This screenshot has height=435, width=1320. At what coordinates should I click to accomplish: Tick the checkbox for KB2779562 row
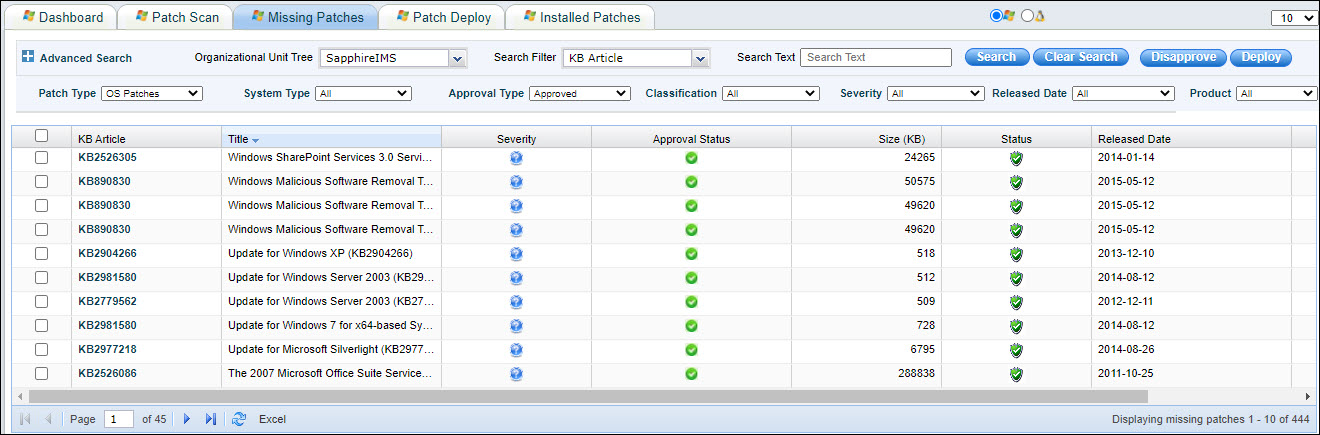pyautogui.click(x=41, y=301)
